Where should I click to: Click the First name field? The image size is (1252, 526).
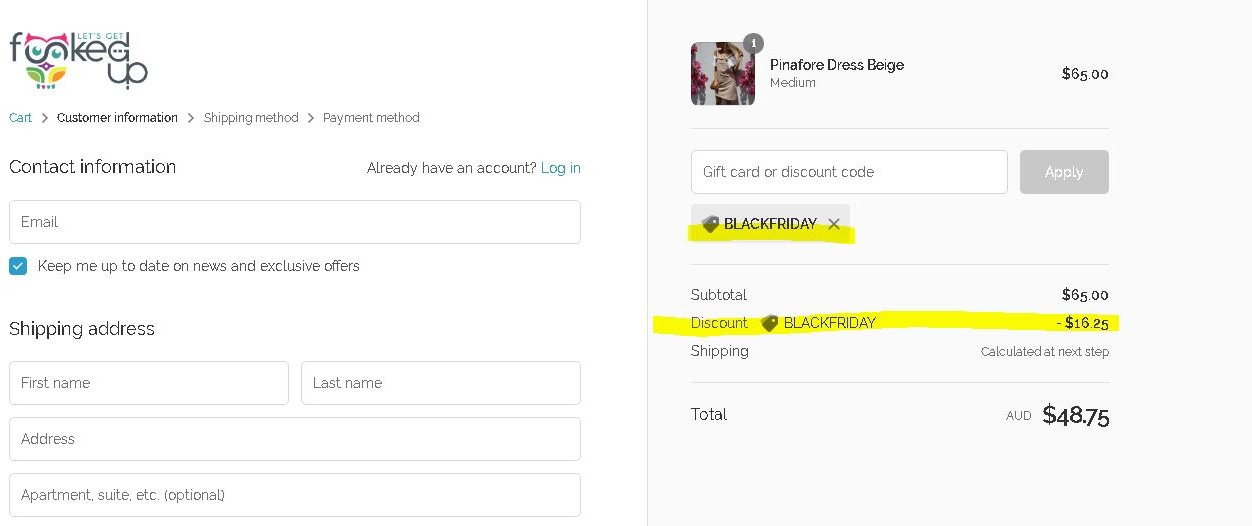point(149,383)
